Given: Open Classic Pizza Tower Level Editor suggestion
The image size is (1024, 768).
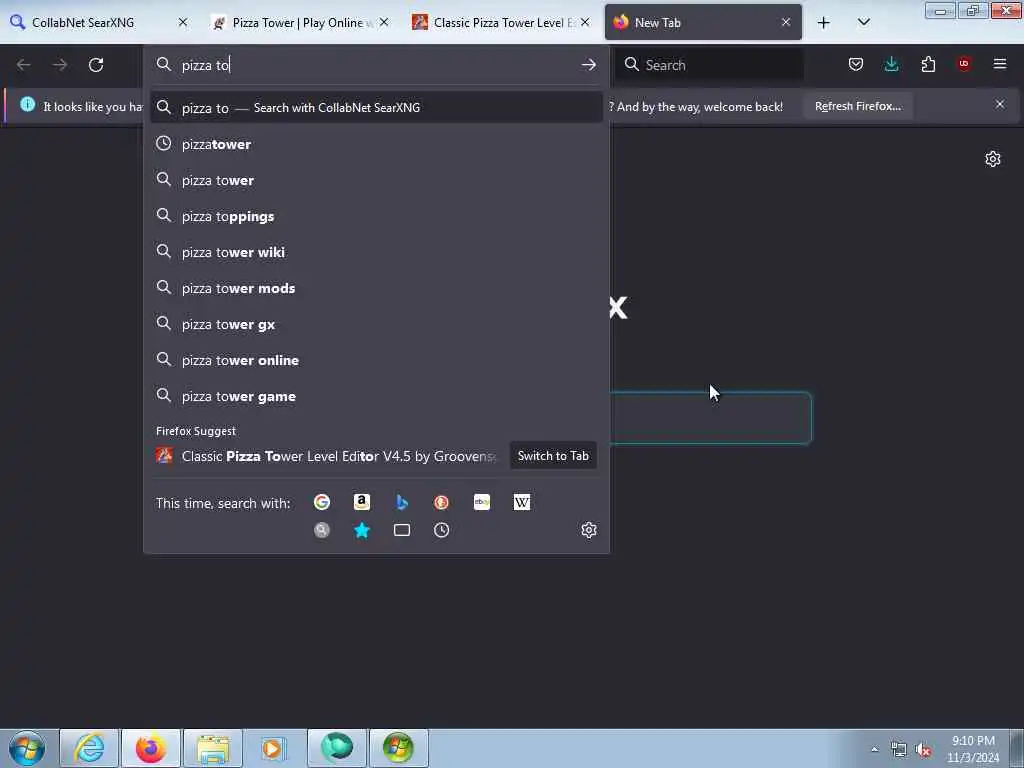Looking at the screenshot, I should pos(327,456).
